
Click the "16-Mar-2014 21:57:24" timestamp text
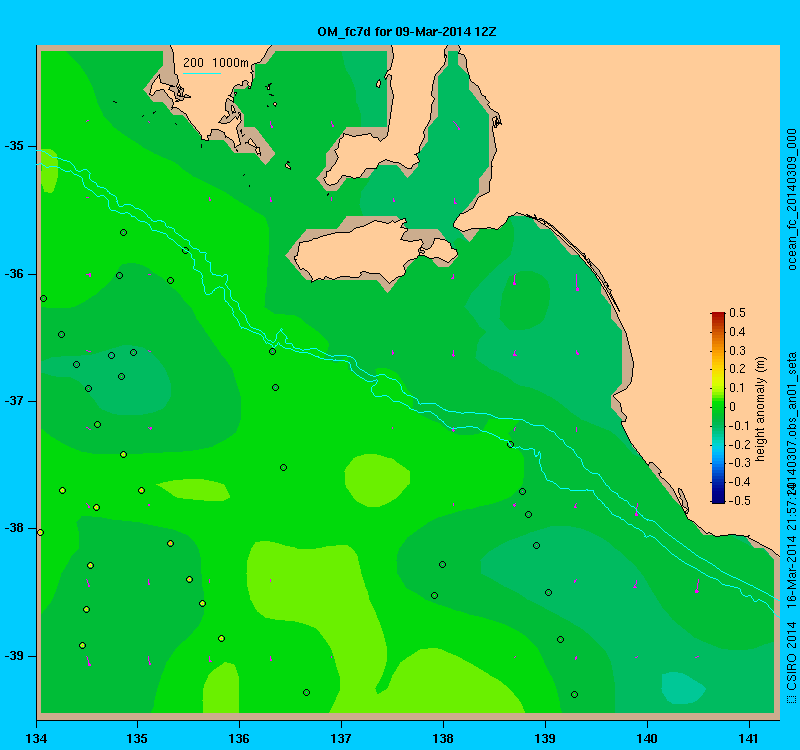pos(791,547)
